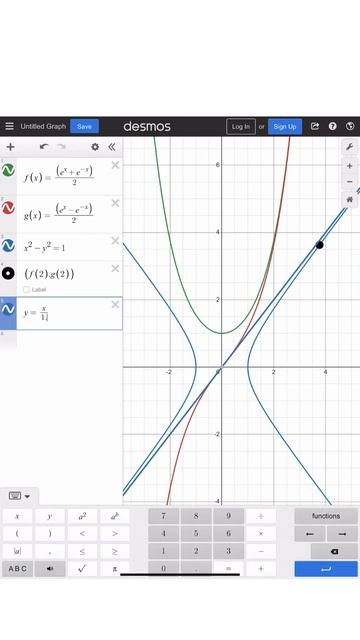
Task: Tap the 3 key
Action: 229,551
